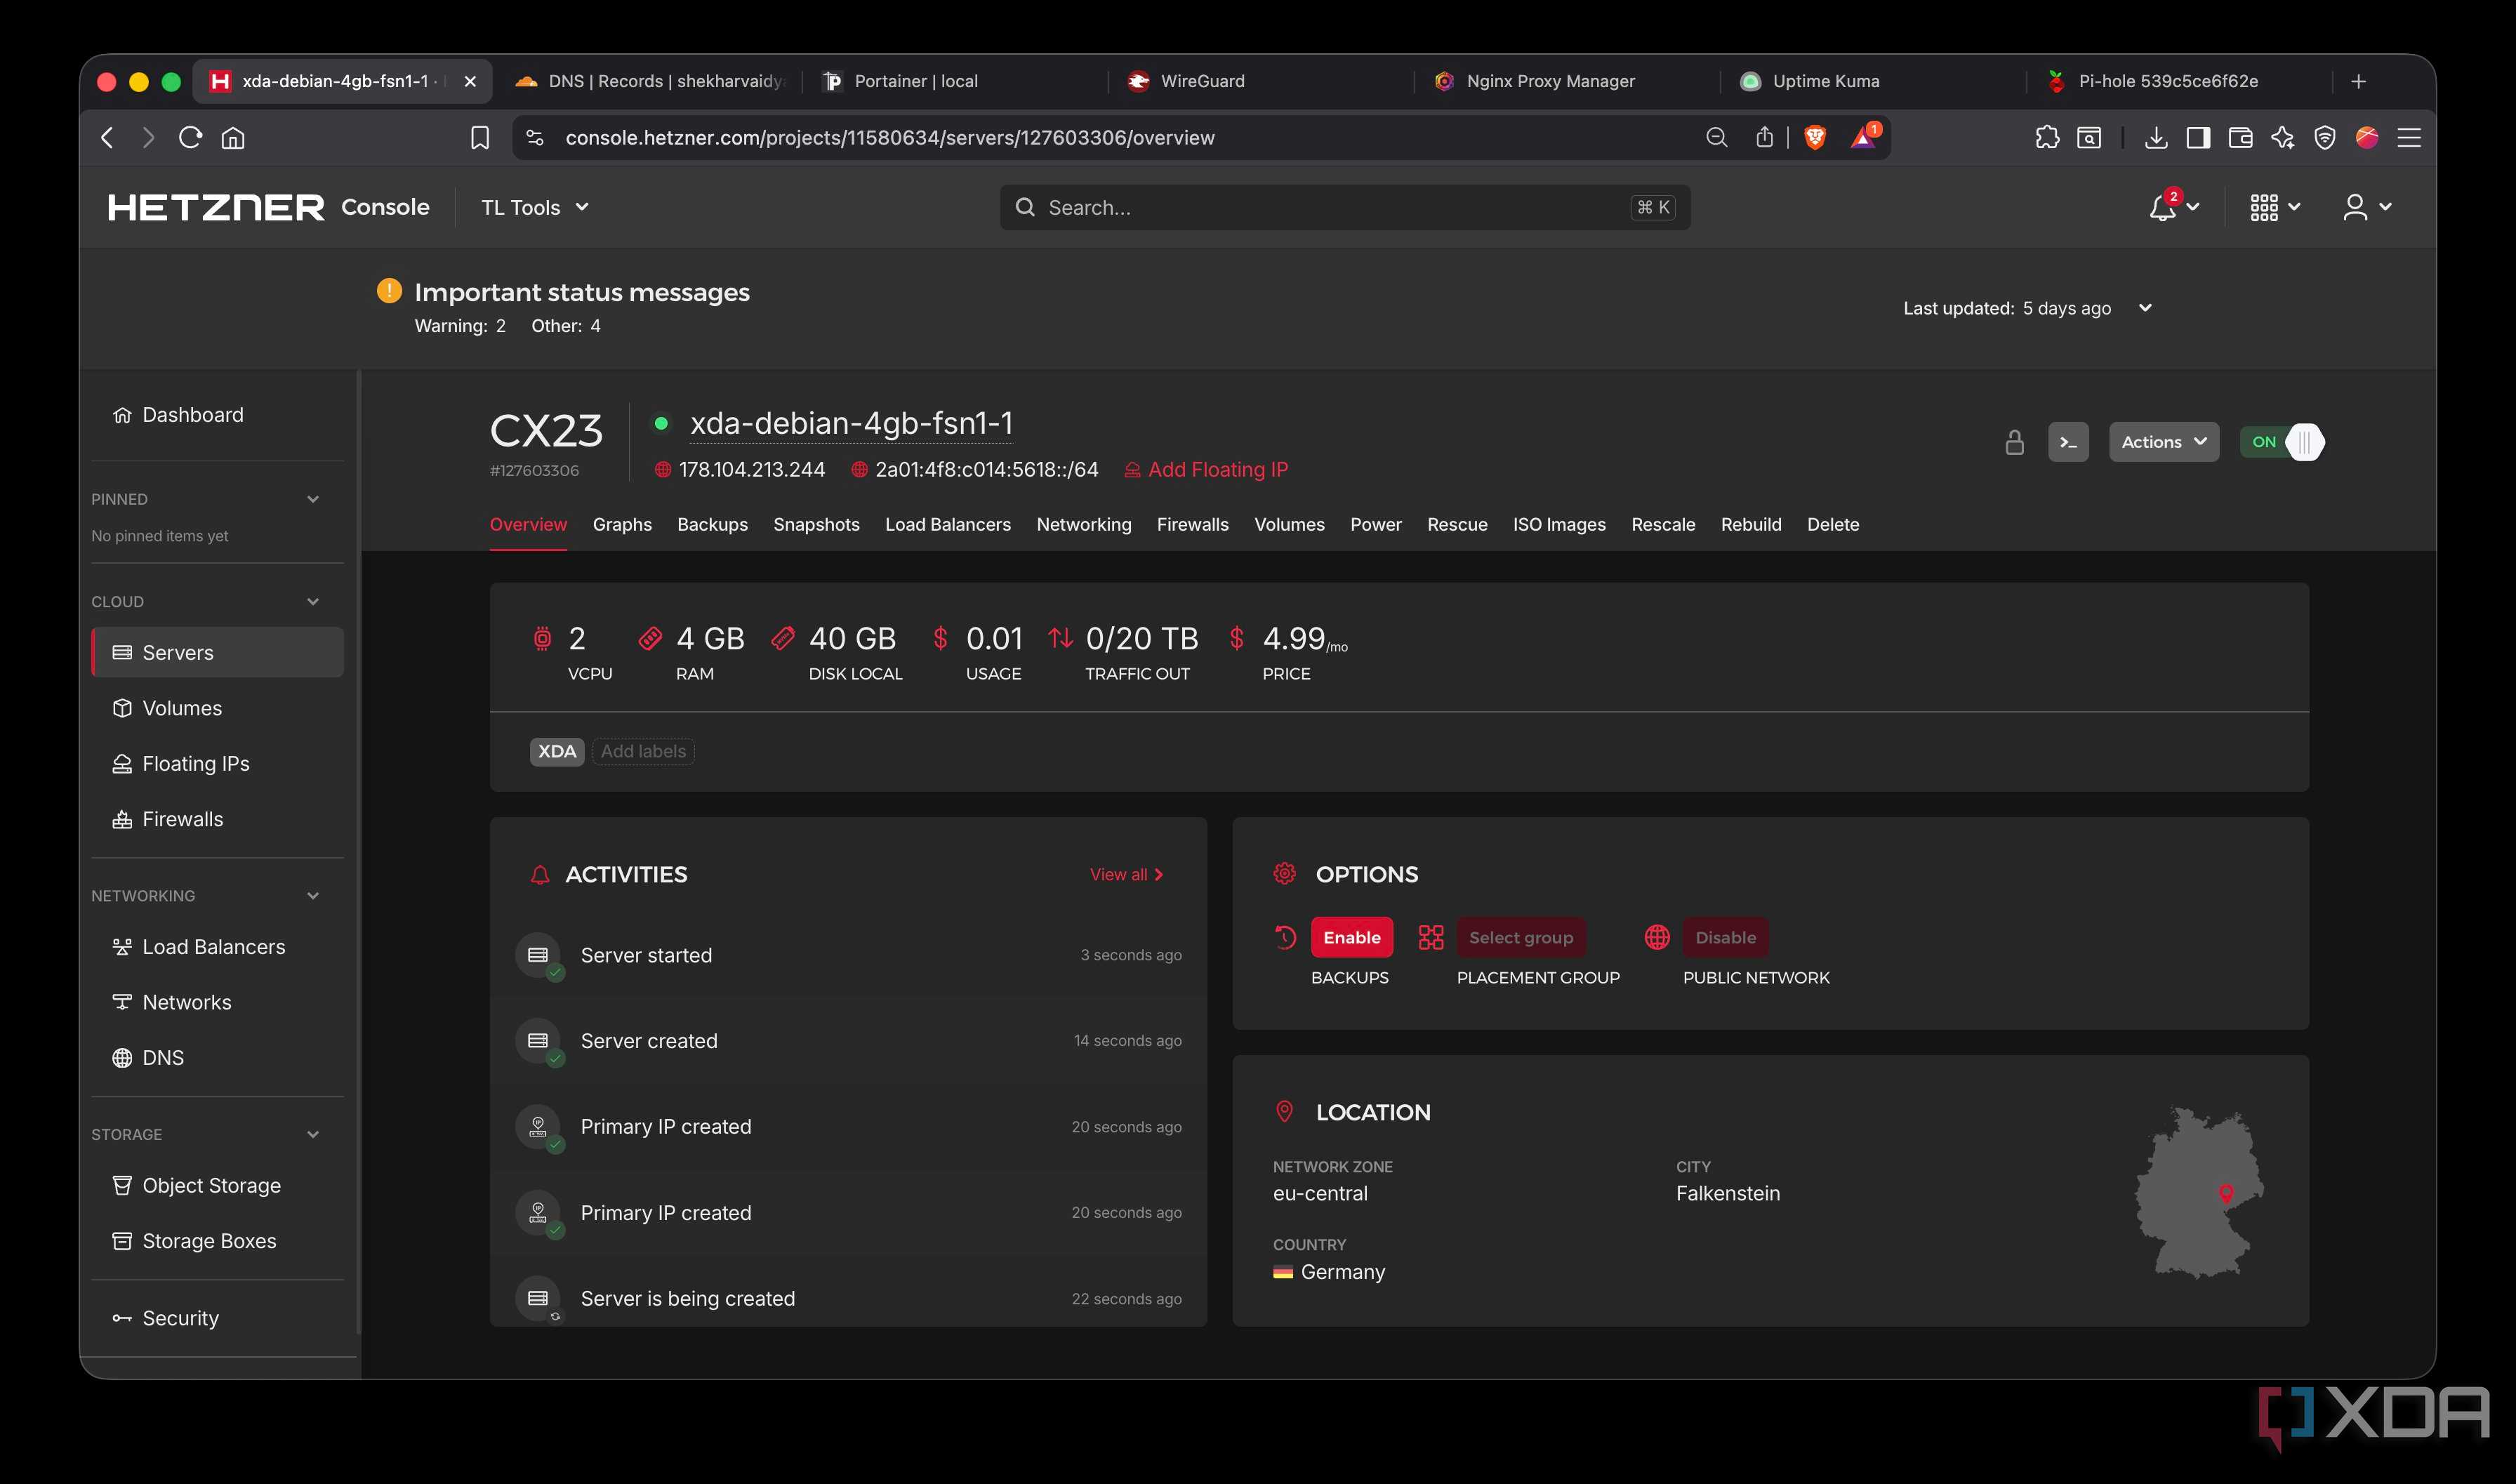Viewport: 2516px width, 1484px height.
Task: Toggle the browser sidebar panel icon
Action: click(x=2198, y=137)
